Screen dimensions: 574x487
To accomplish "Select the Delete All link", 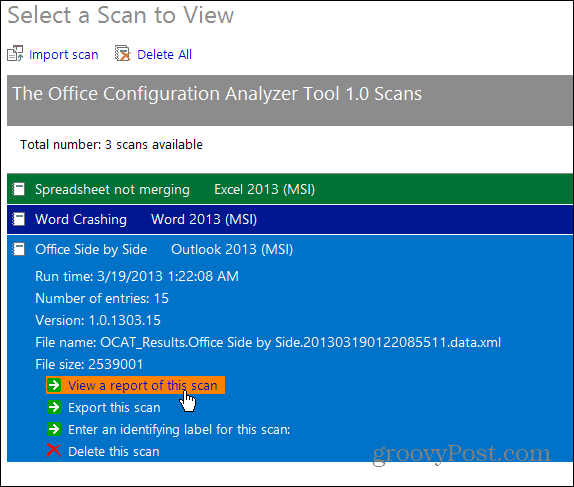I will click(x=164, y=55).
